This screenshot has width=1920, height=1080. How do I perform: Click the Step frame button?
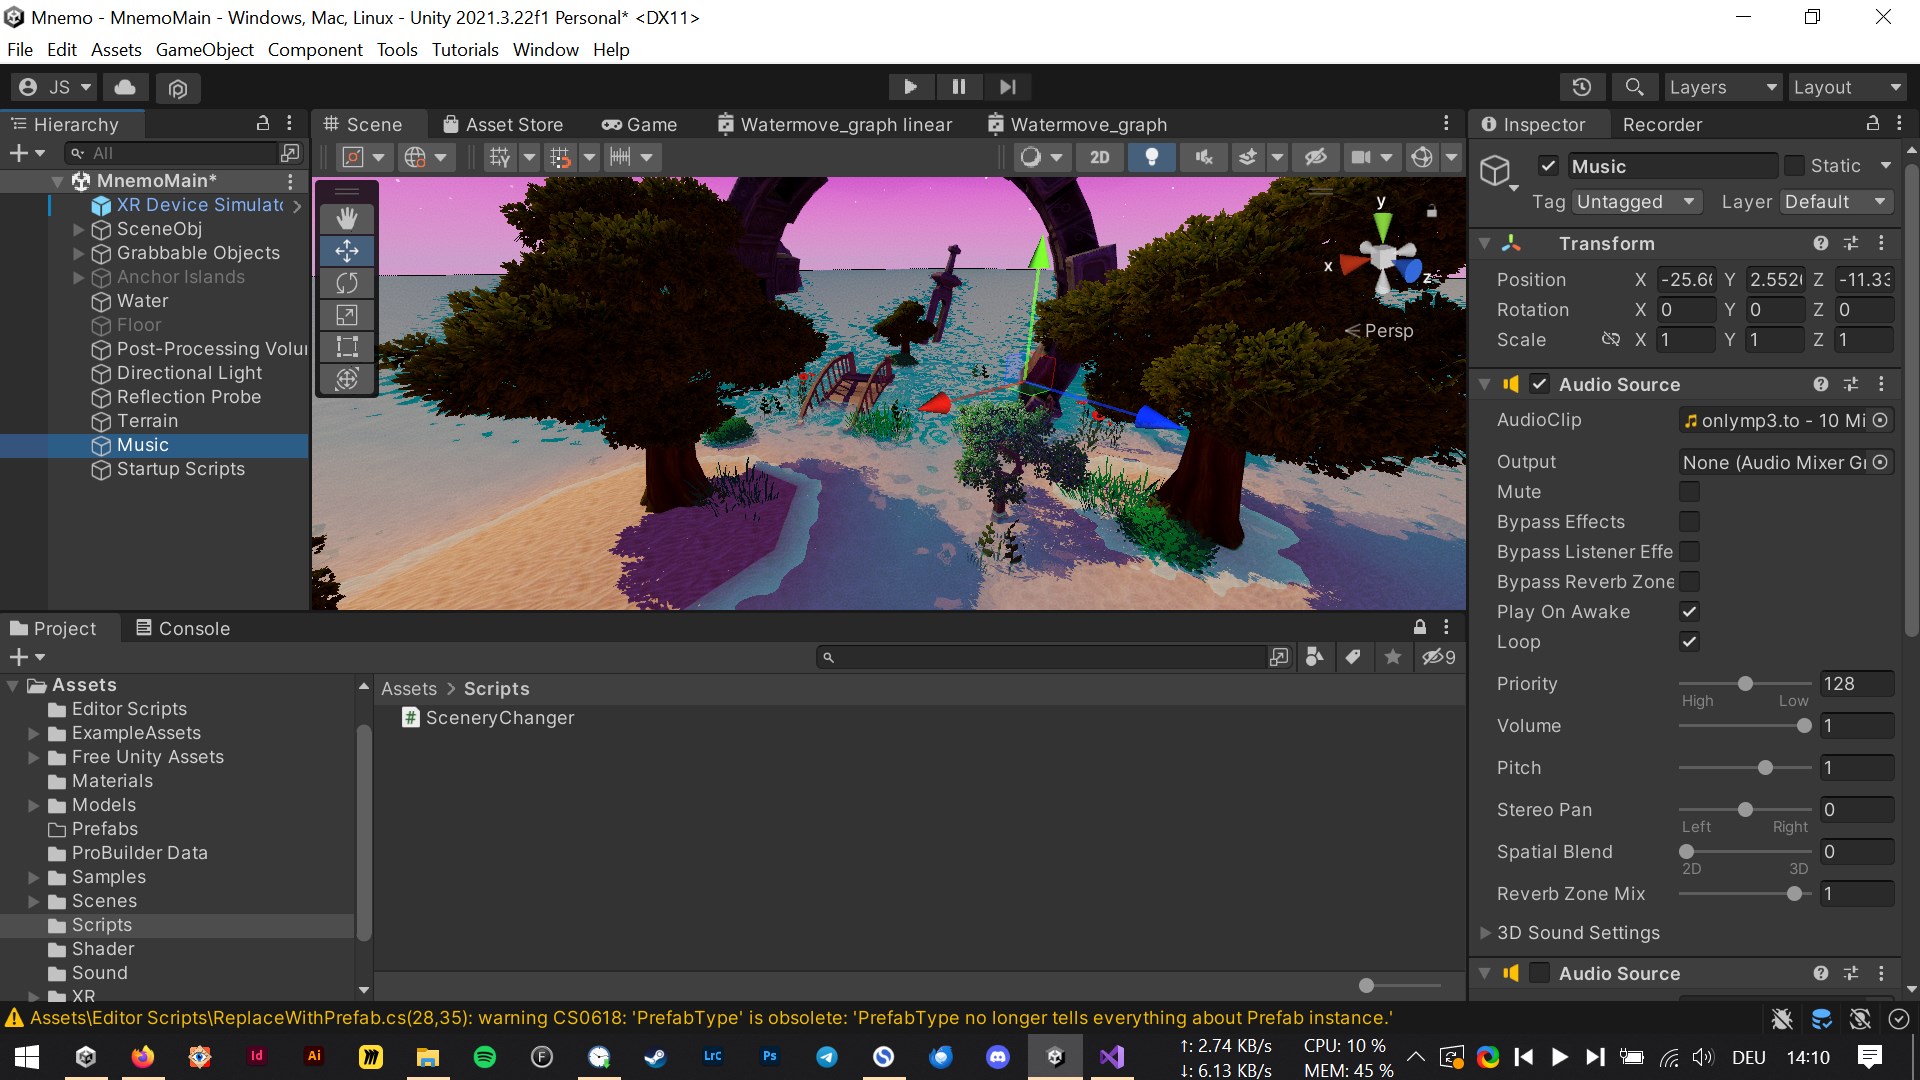pyautogui.click(x=1007, y=87)
